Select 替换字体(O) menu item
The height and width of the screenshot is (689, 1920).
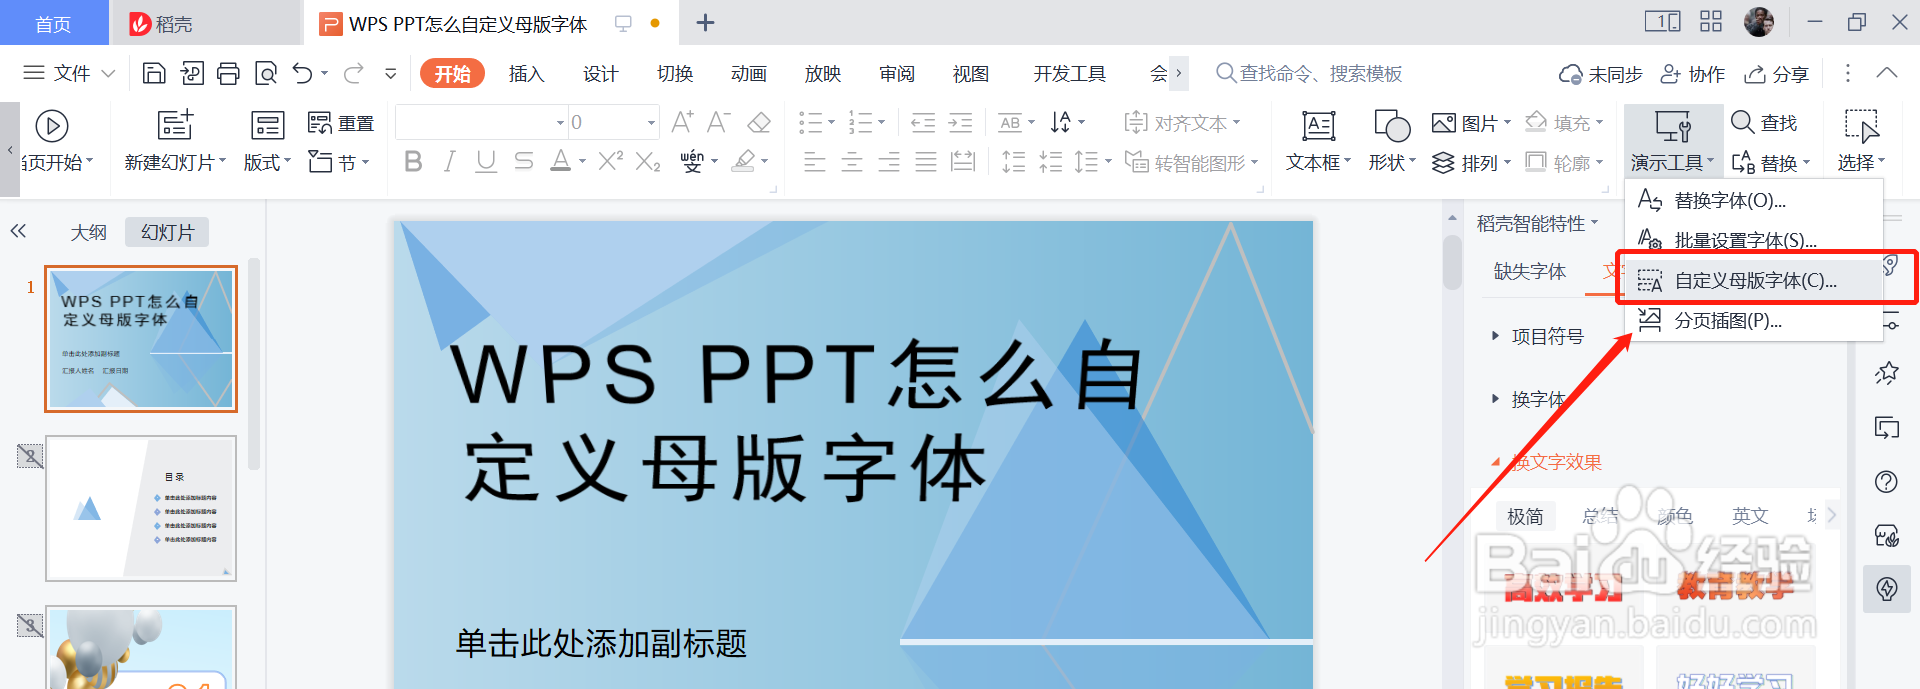point(1754,200)
